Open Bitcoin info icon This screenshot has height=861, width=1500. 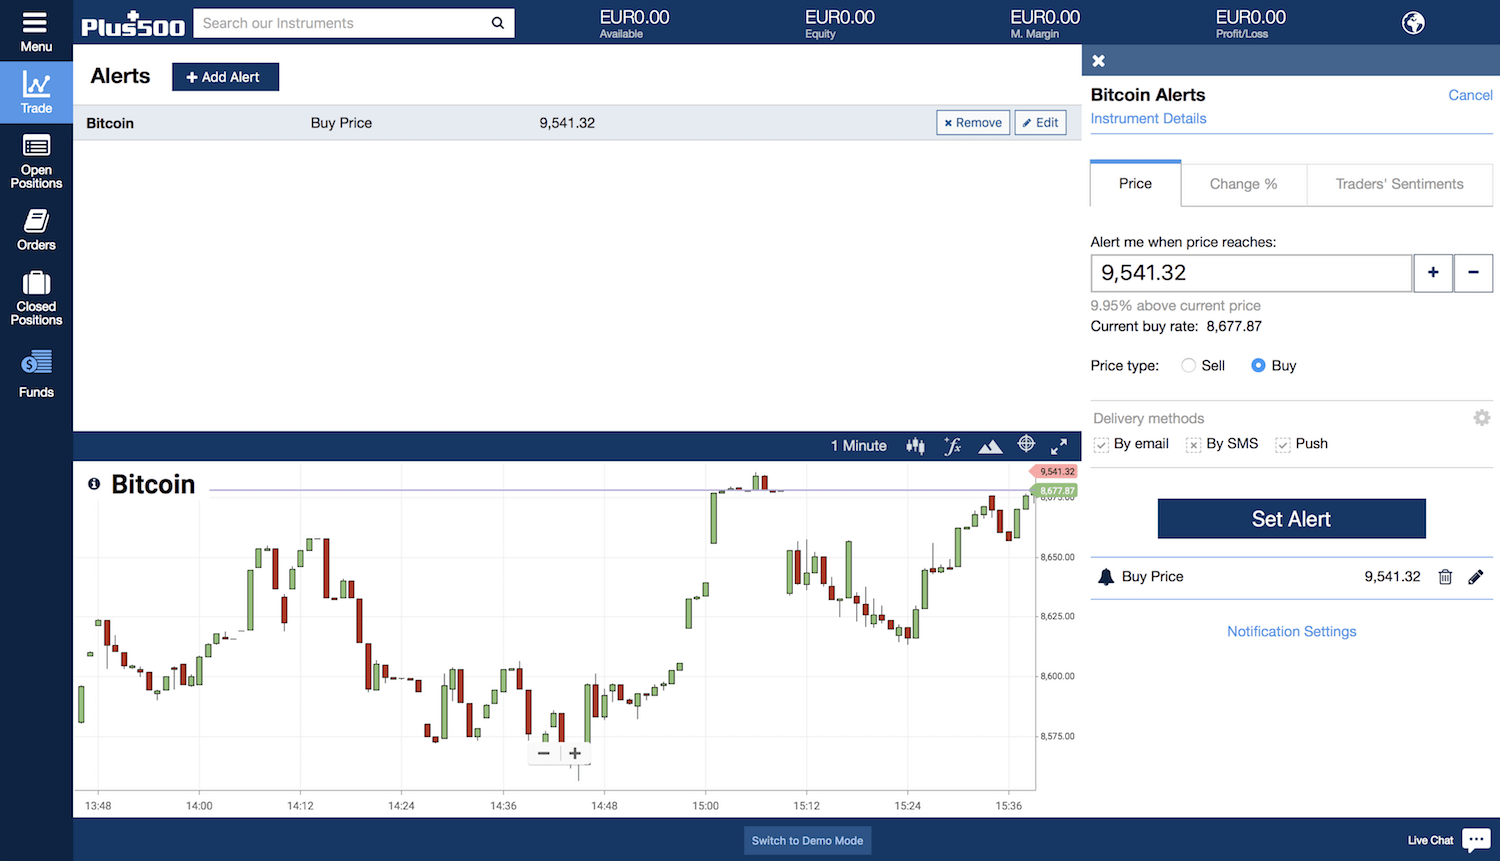click(x=94, y=484)
